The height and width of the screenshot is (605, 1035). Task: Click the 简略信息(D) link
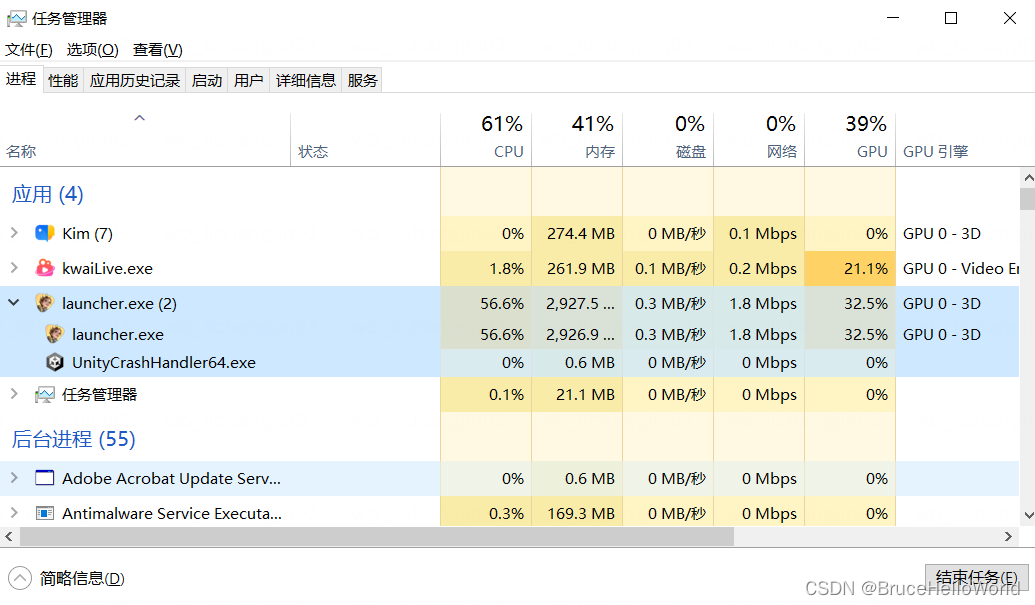pyautogui.click(x=82, y=579)
